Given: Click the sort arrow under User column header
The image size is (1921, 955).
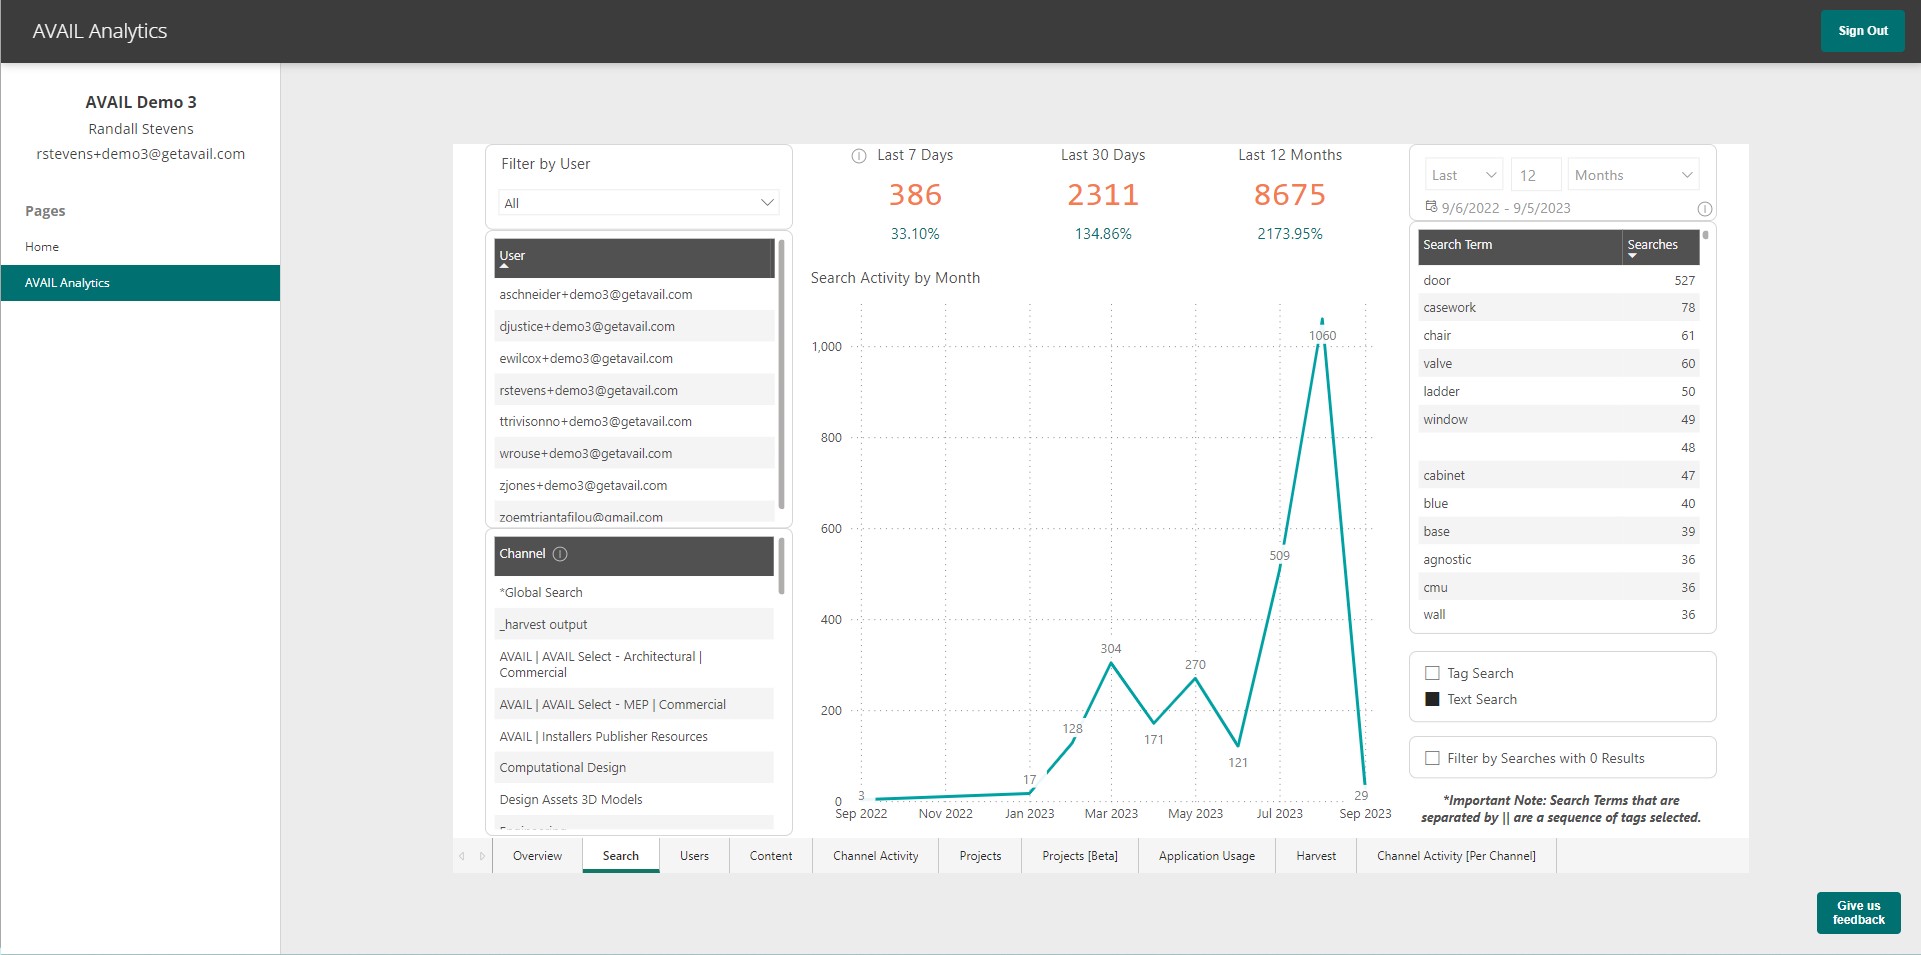Looking at the screenshot, I should (504, 267).
